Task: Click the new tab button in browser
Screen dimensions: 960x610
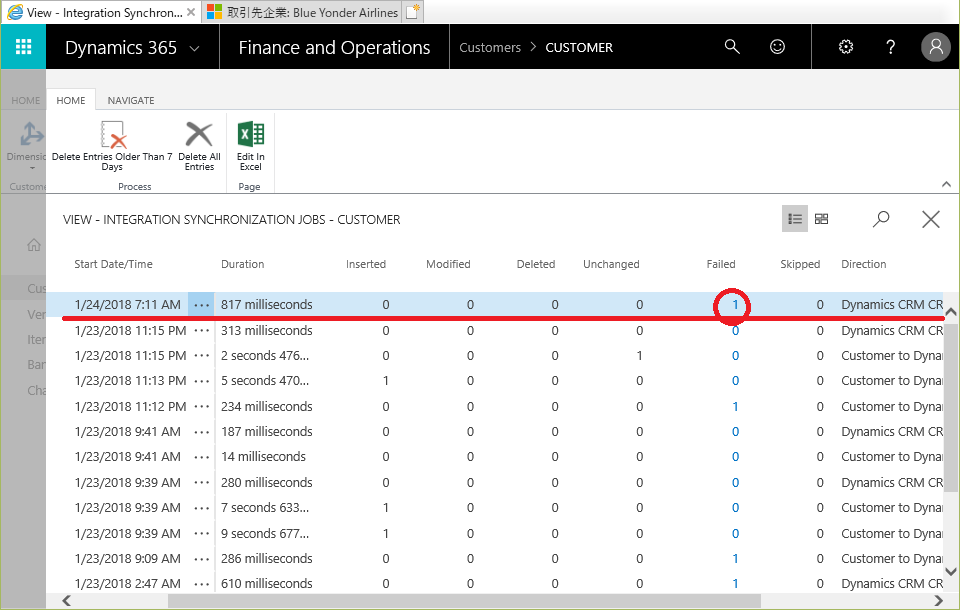Action: (413, 12)
